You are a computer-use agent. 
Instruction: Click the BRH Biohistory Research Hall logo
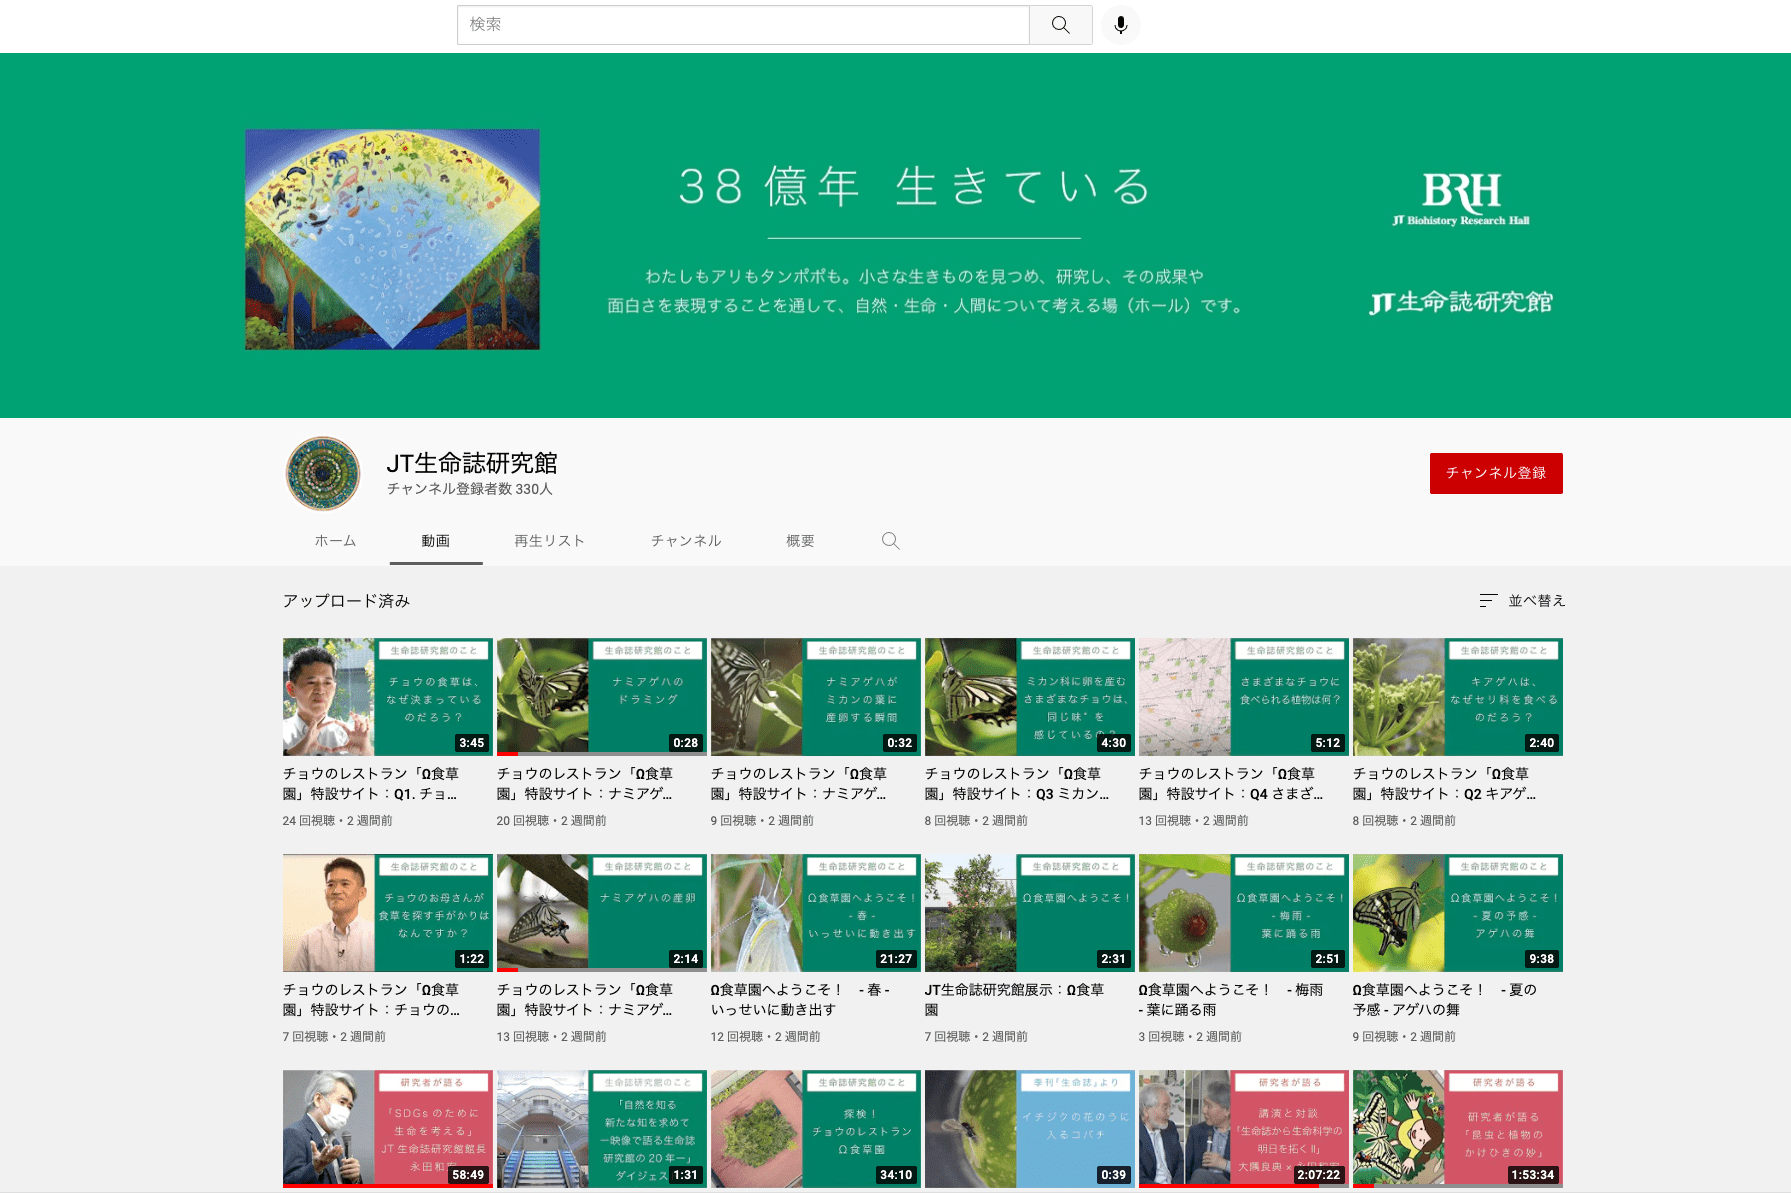click(x=1461, y=199)
